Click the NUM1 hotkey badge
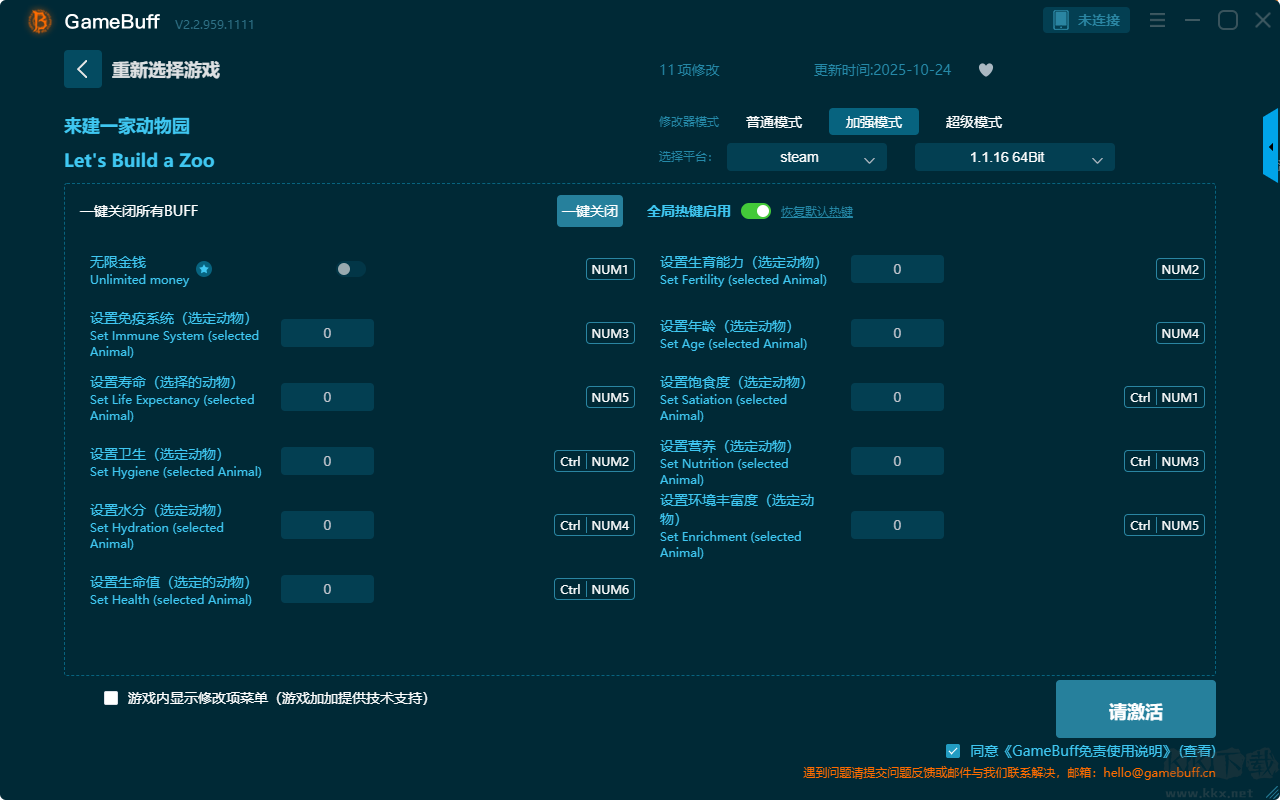 [610, 269]
